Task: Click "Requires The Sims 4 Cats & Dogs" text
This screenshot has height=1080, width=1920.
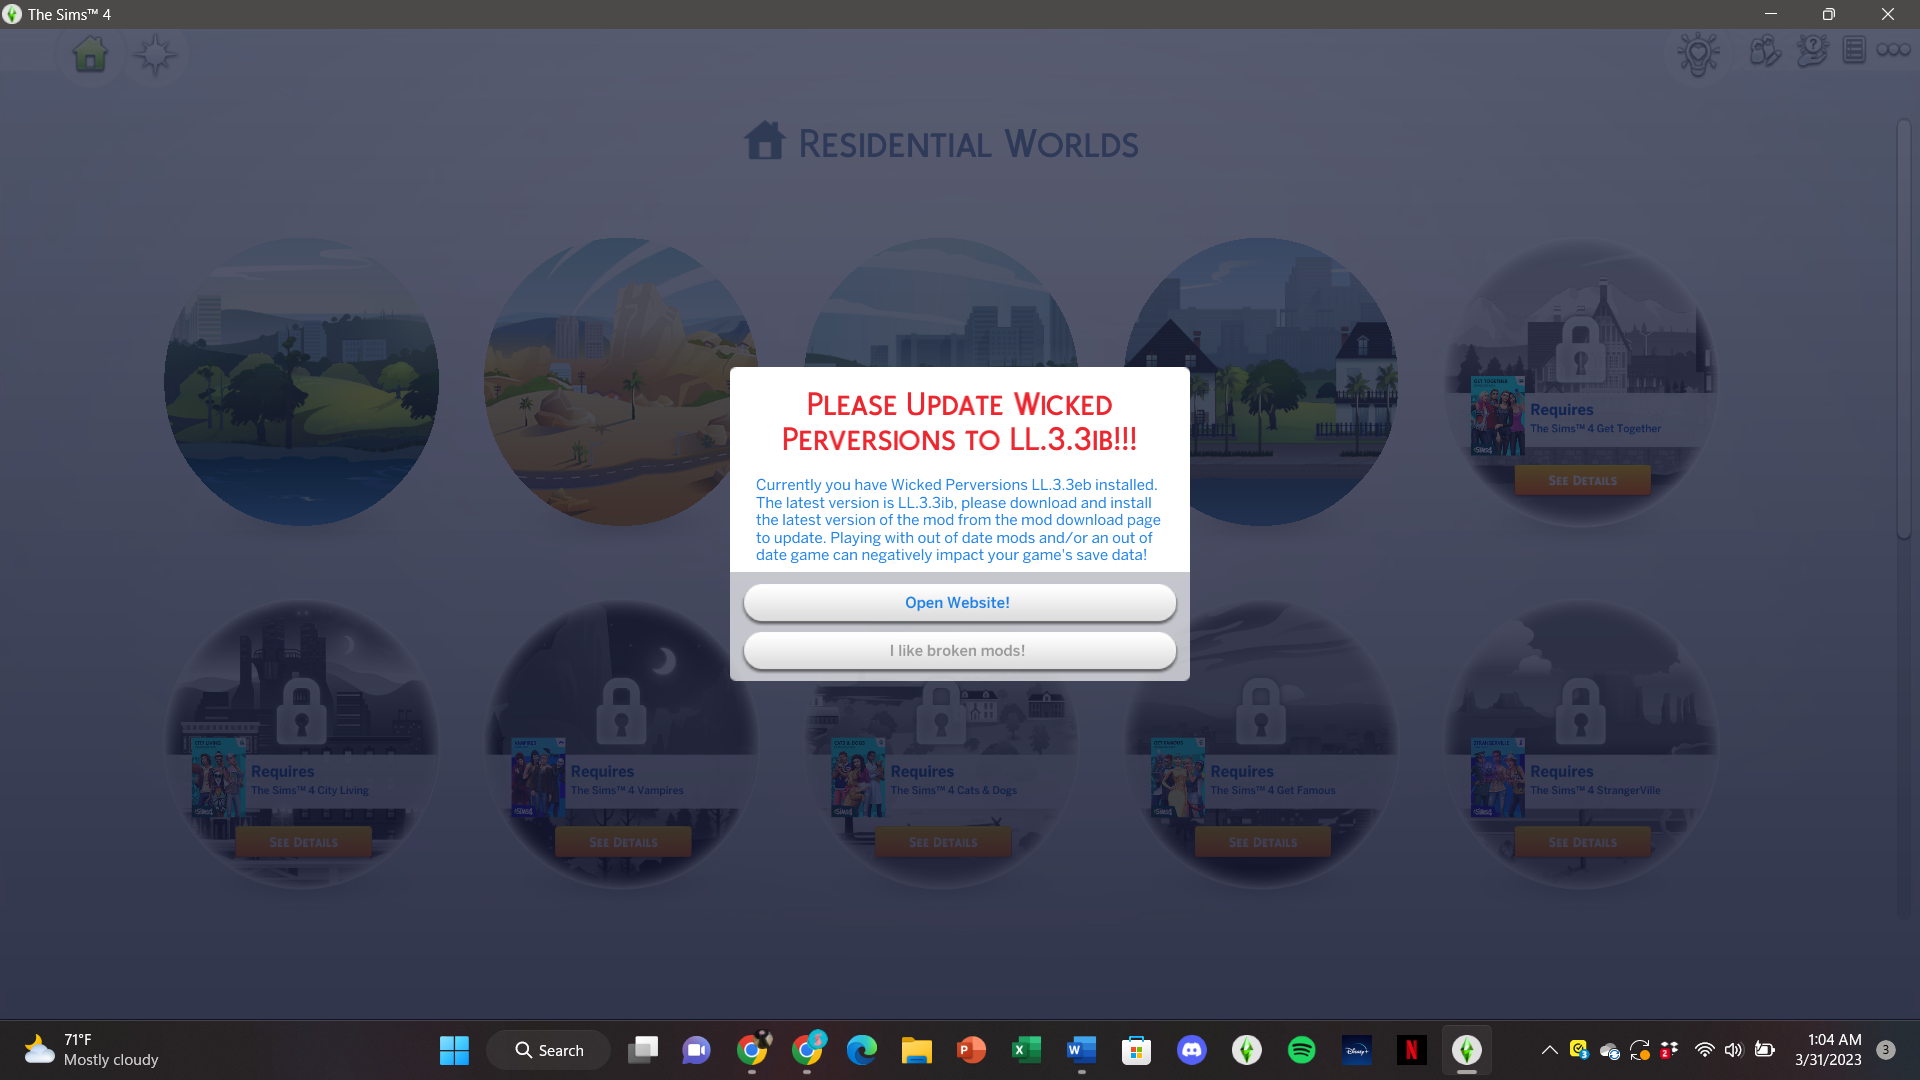Action: pyautogui.click(x=954, y=780)
